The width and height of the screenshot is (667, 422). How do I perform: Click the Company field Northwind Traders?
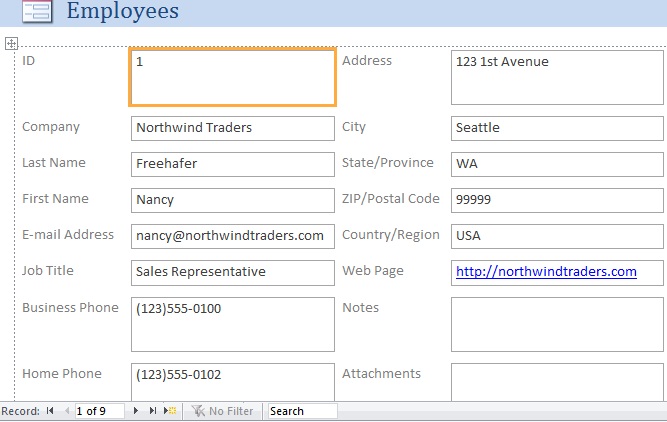[233, 128]
